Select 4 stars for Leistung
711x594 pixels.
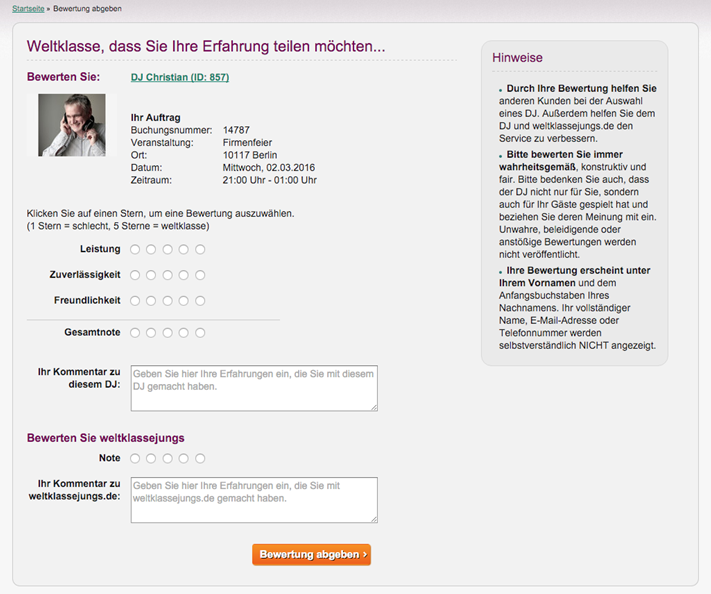[x=184, y=249]
